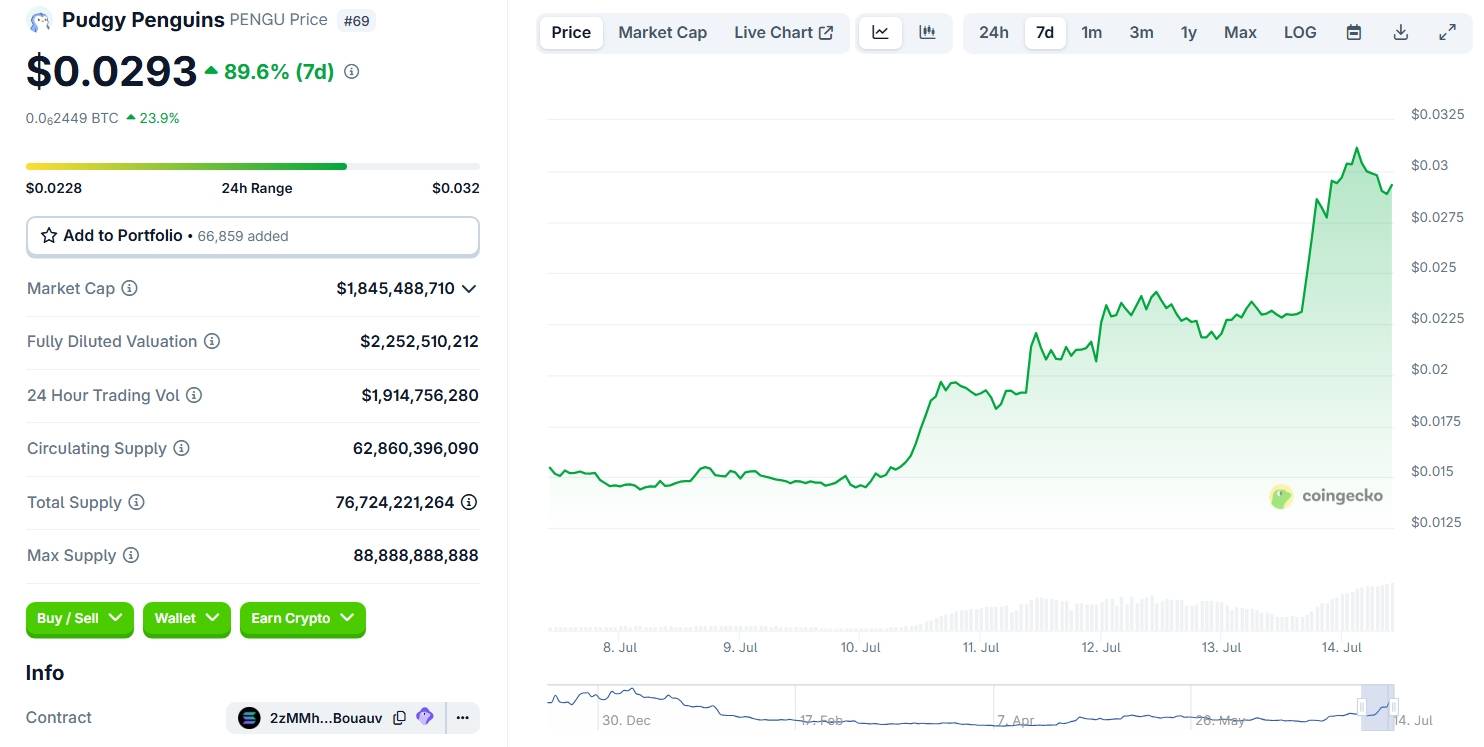
Task: Show Max Supply info icon
Action: [x=130, y=555]
